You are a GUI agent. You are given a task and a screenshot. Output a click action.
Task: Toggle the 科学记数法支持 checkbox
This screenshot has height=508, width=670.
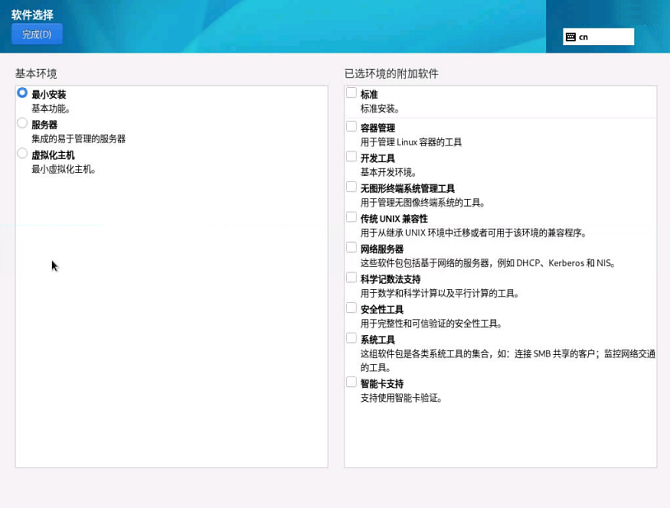pyautogui.click(x=351, y=278)
